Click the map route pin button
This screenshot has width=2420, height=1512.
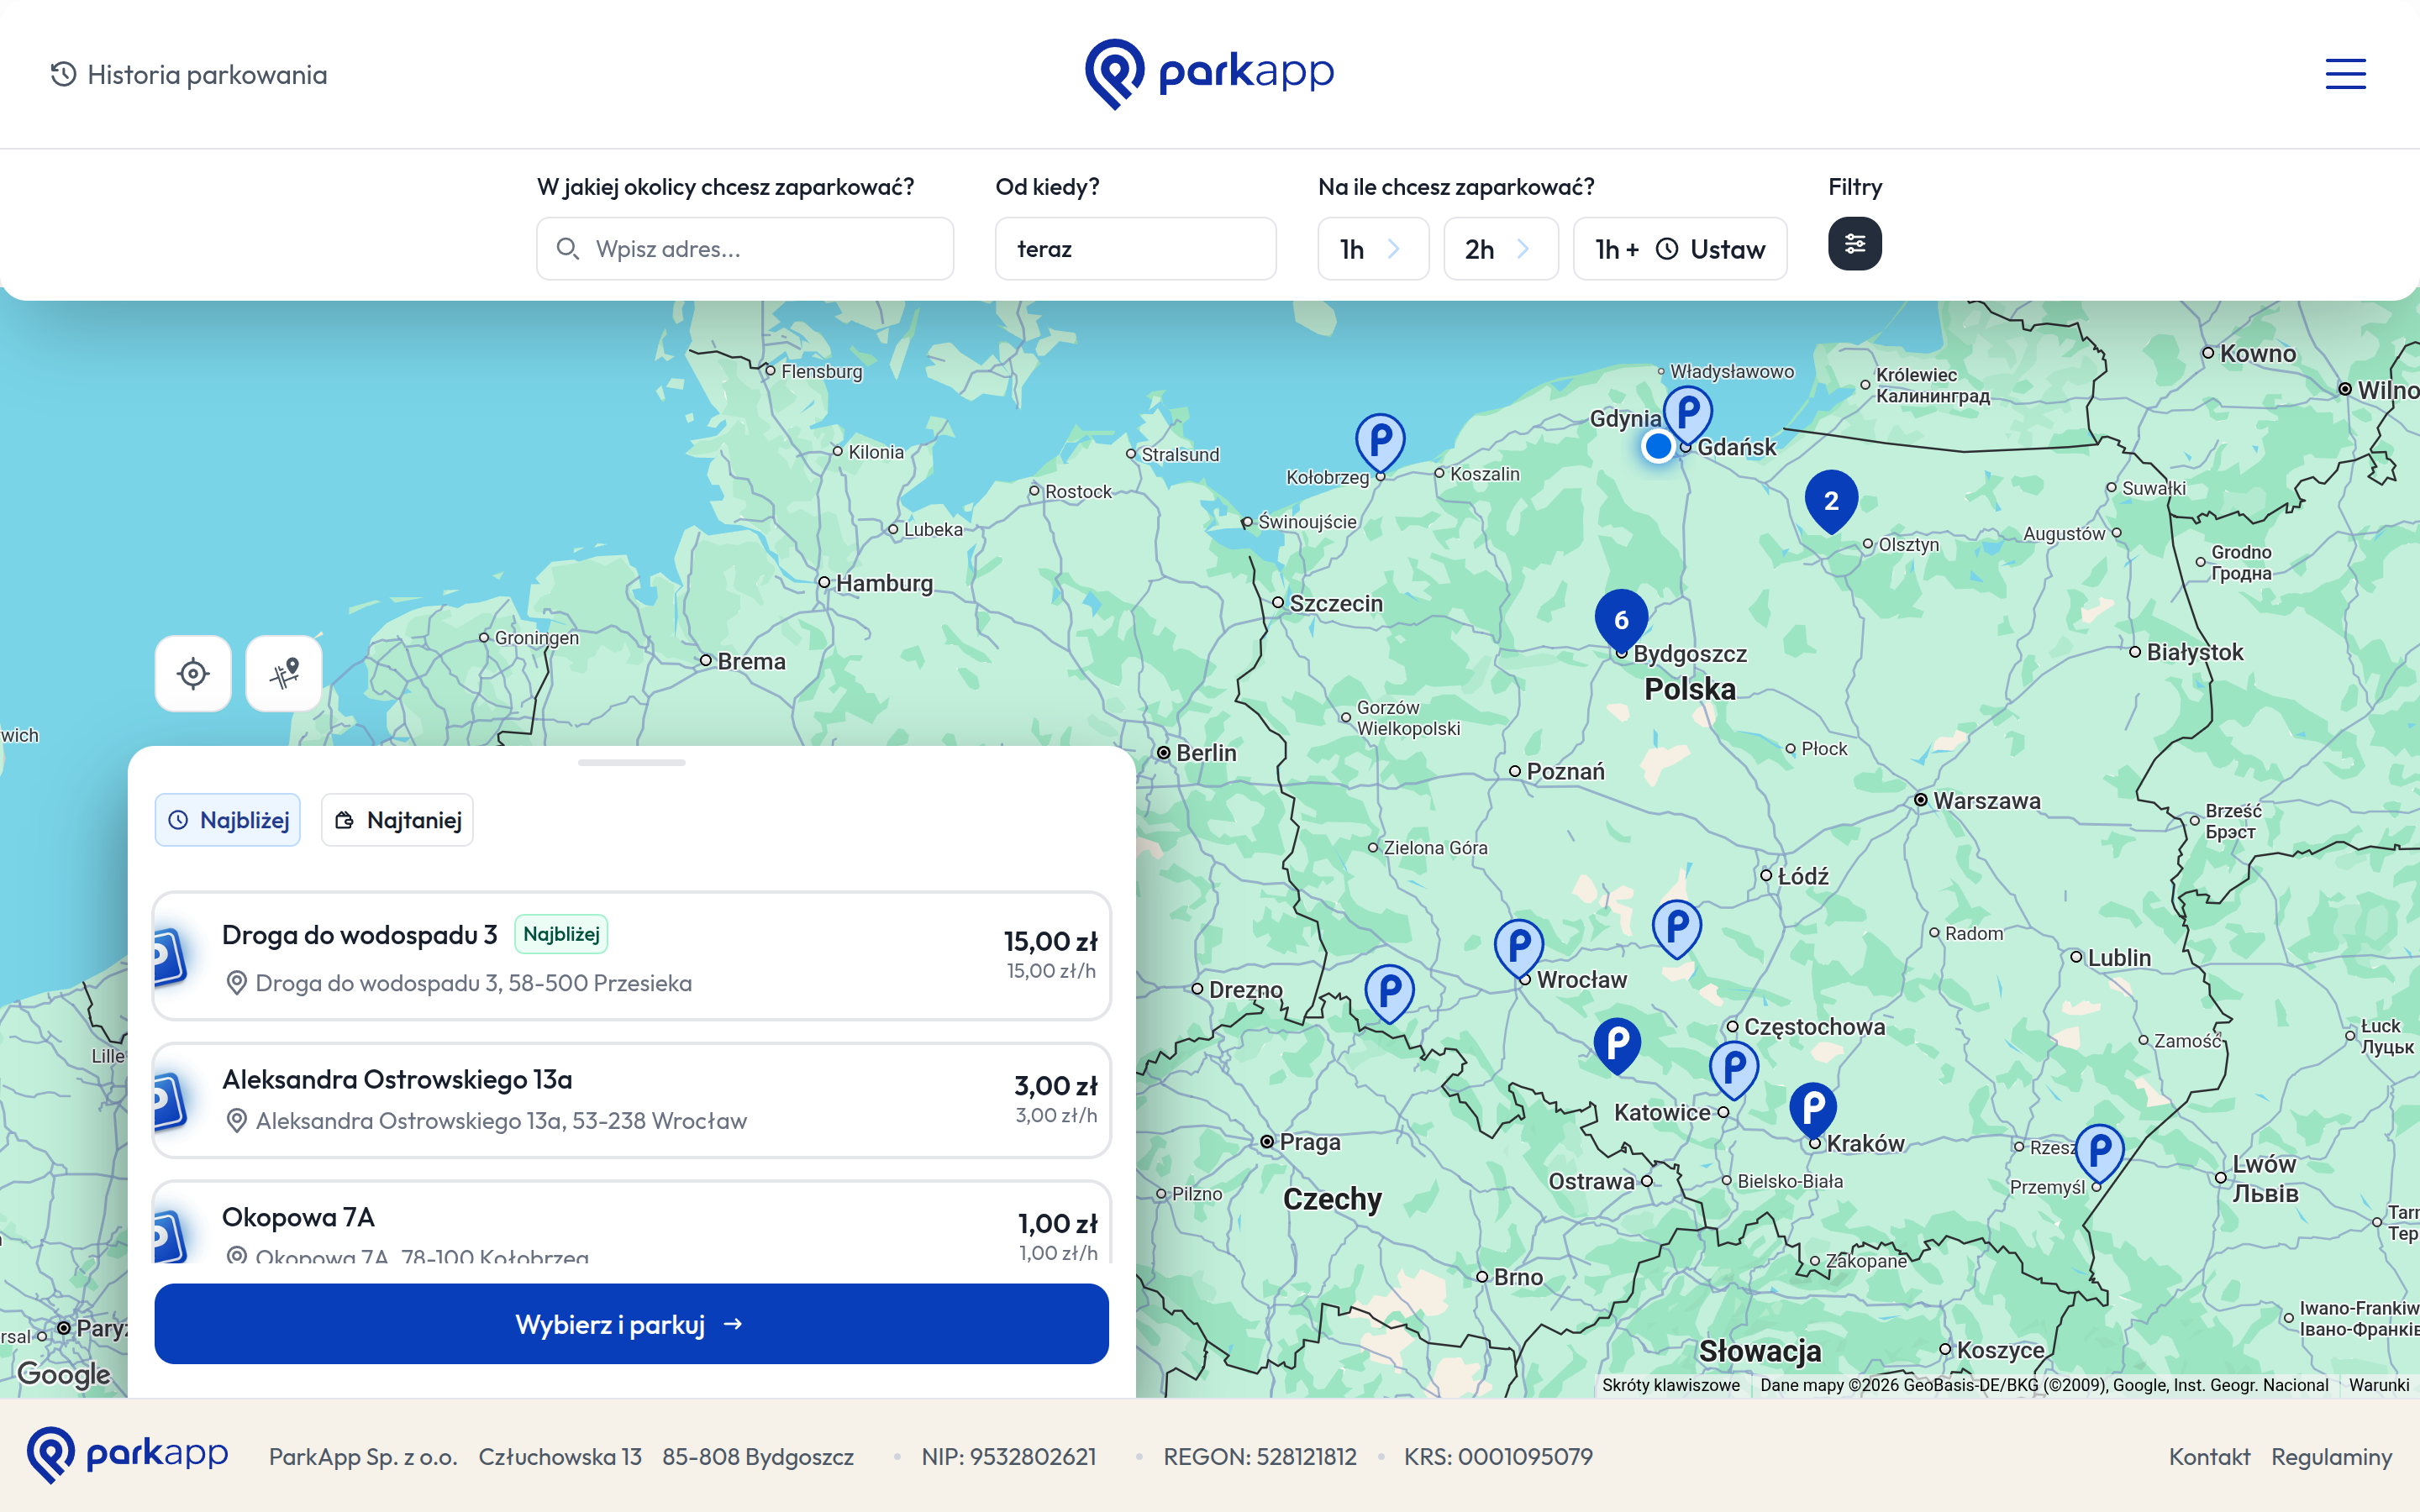[x=284, y=674]
